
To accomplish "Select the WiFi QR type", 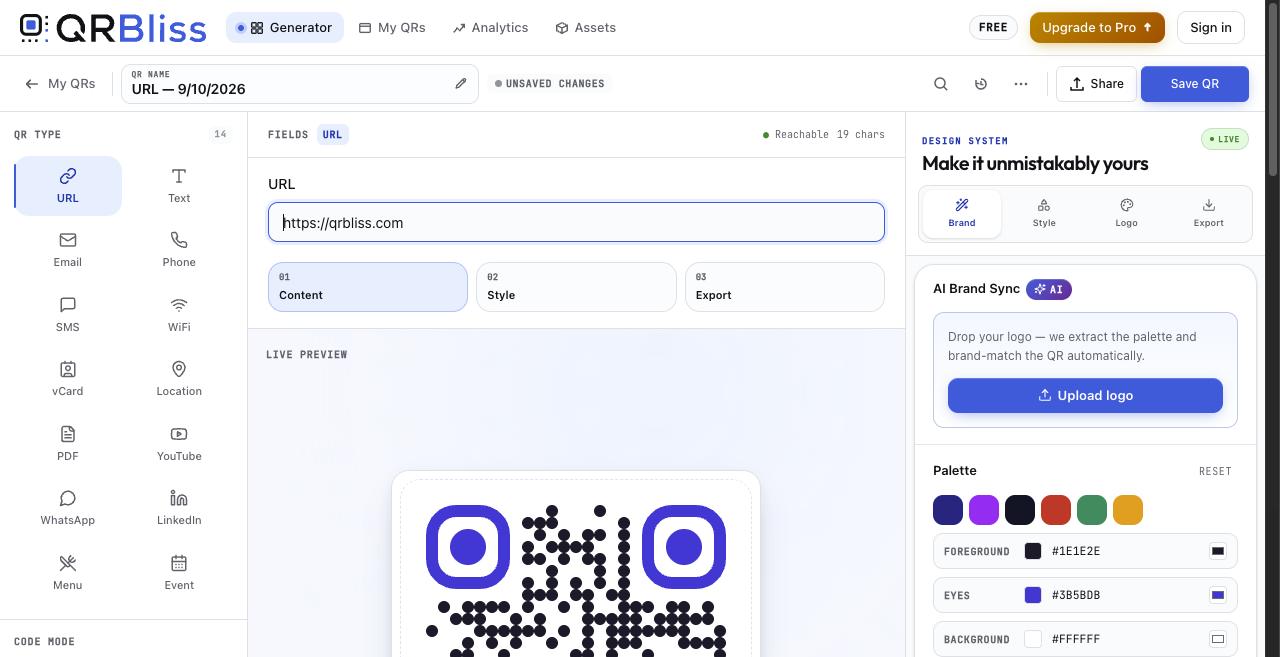I will point(179,315).
